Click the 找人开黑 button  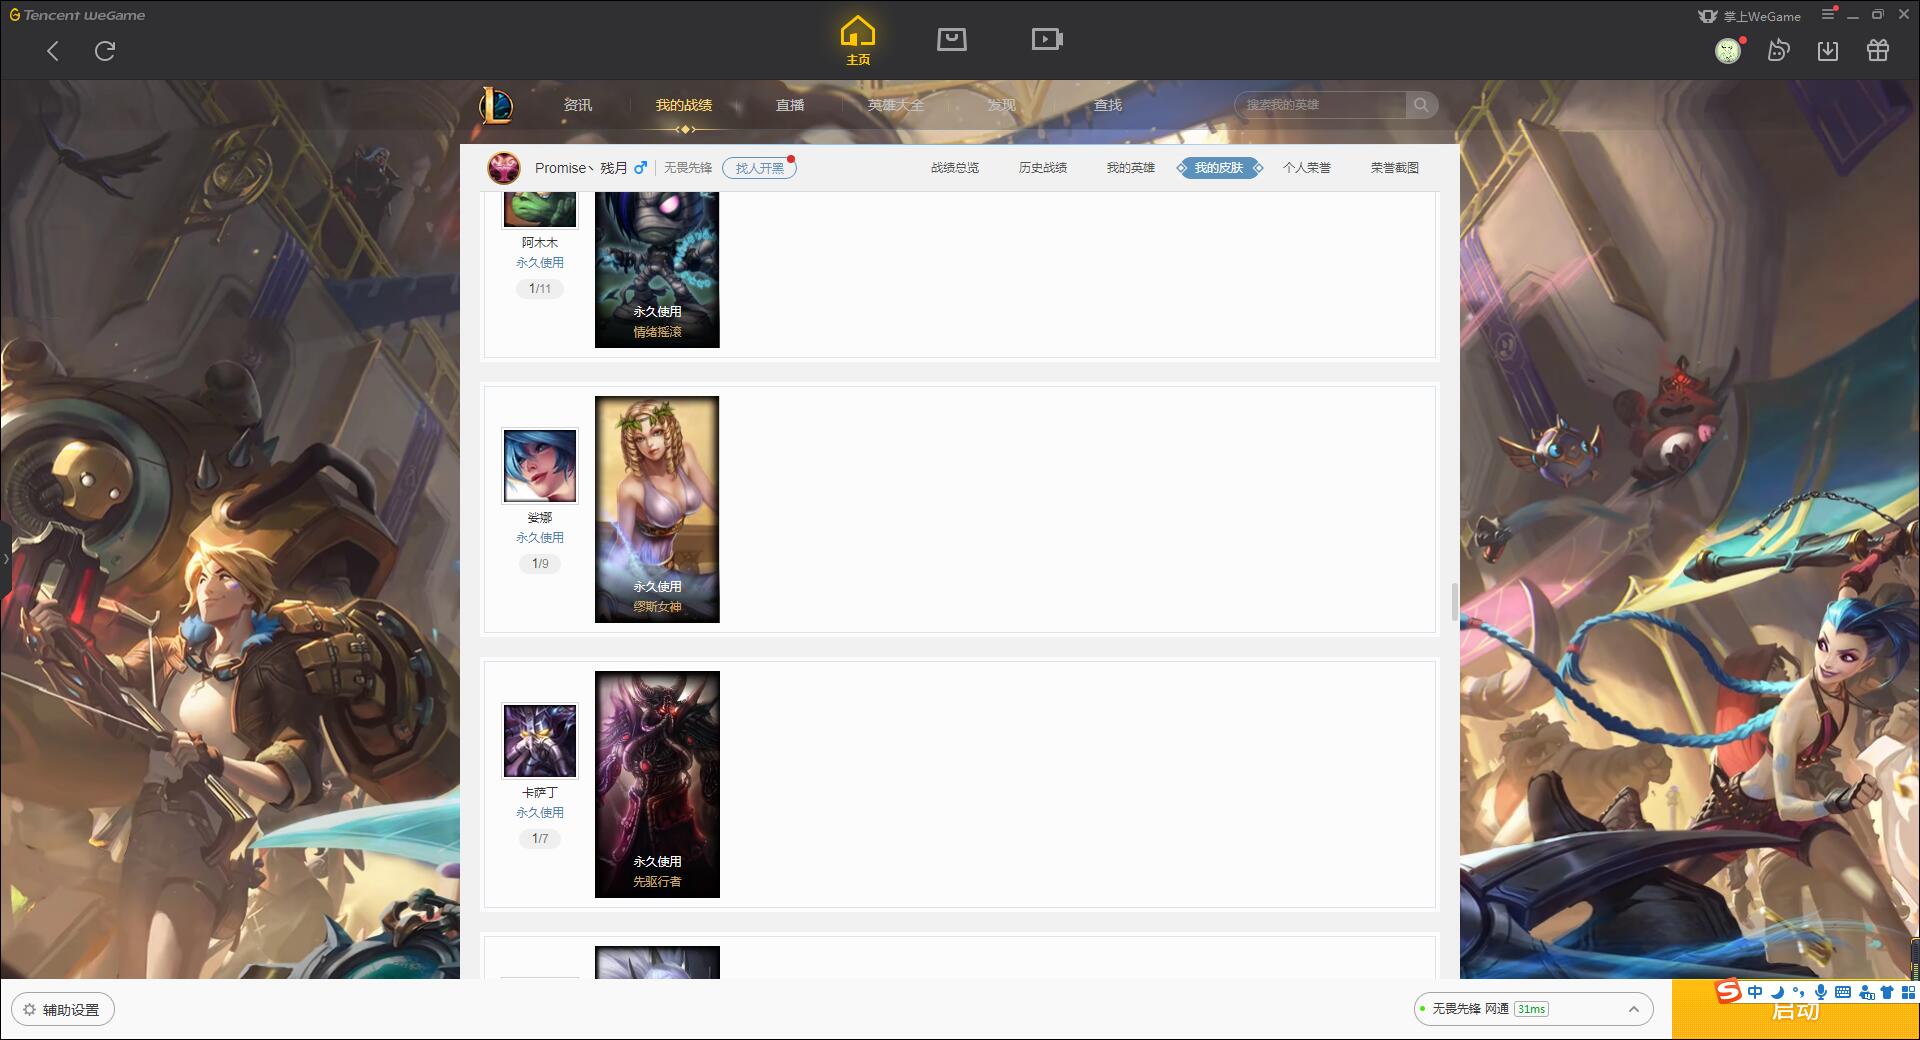760,168
